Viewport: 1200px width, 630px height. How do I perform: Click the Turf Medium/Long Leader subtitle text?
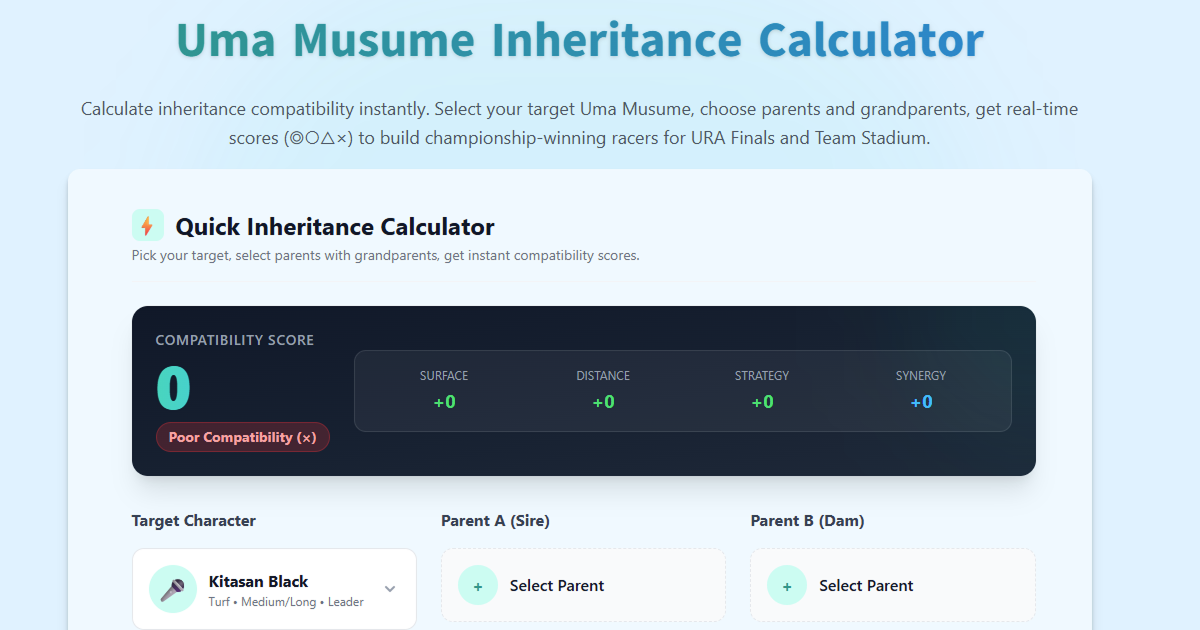[x=286, y=602]
